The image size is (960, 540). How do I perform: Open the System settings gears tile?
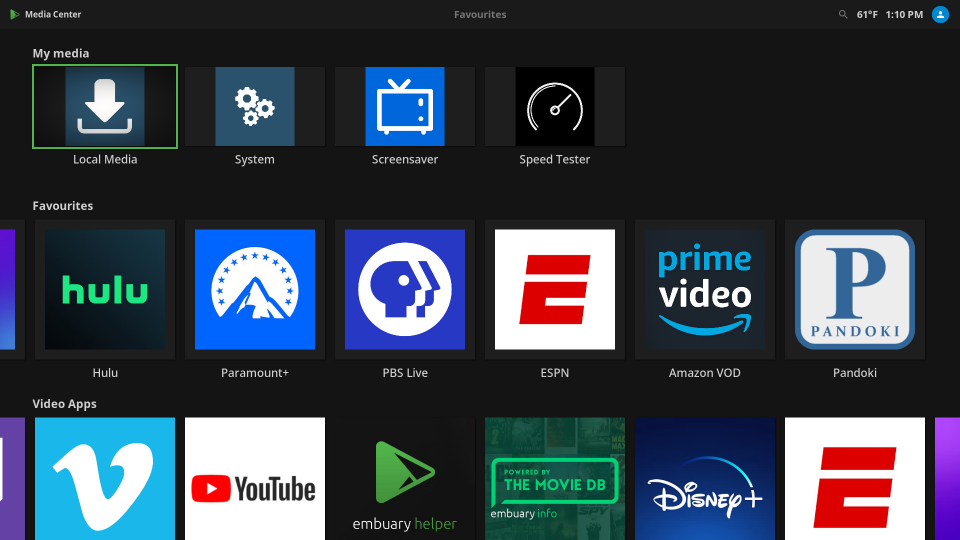[255, 107]
